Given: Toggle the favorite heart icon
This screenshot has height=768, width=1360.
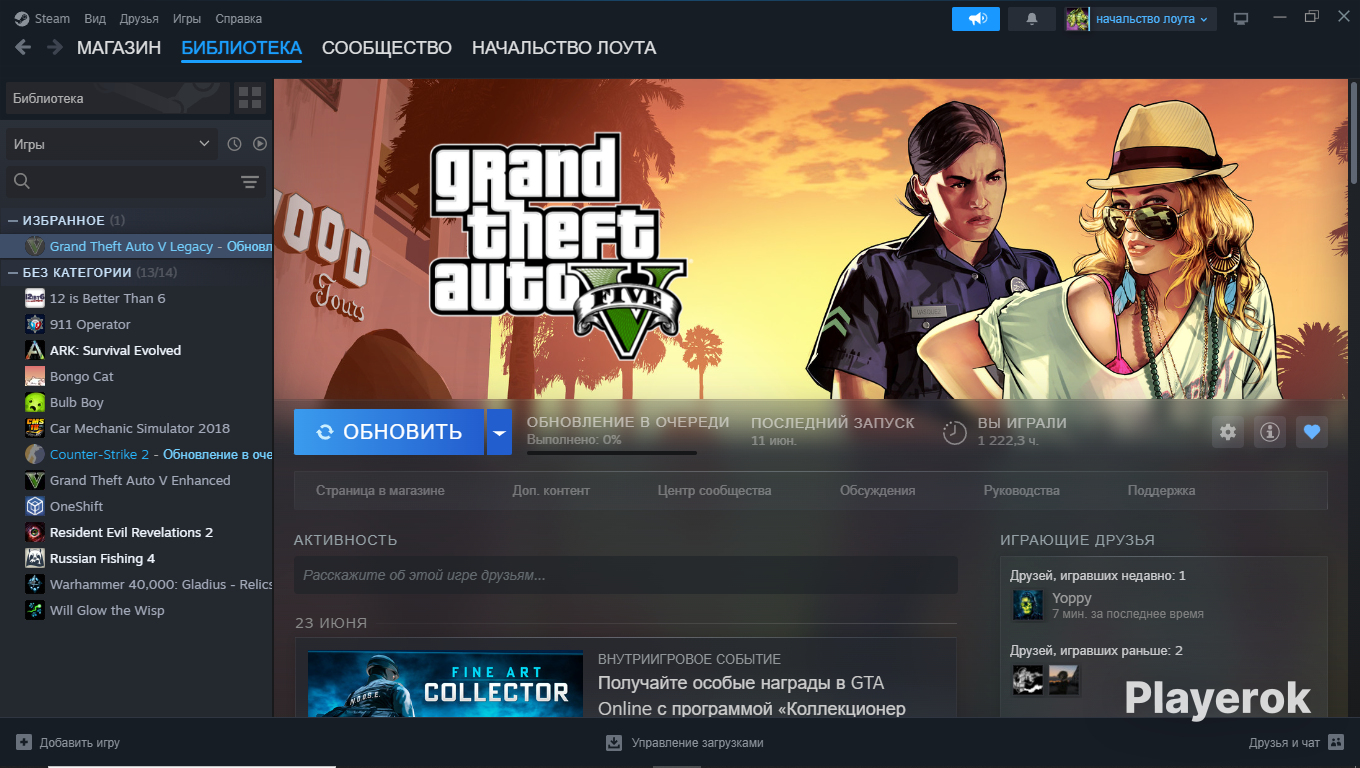Looking at the screenshot, I should pyautogui.click(x=1312, y=432).
